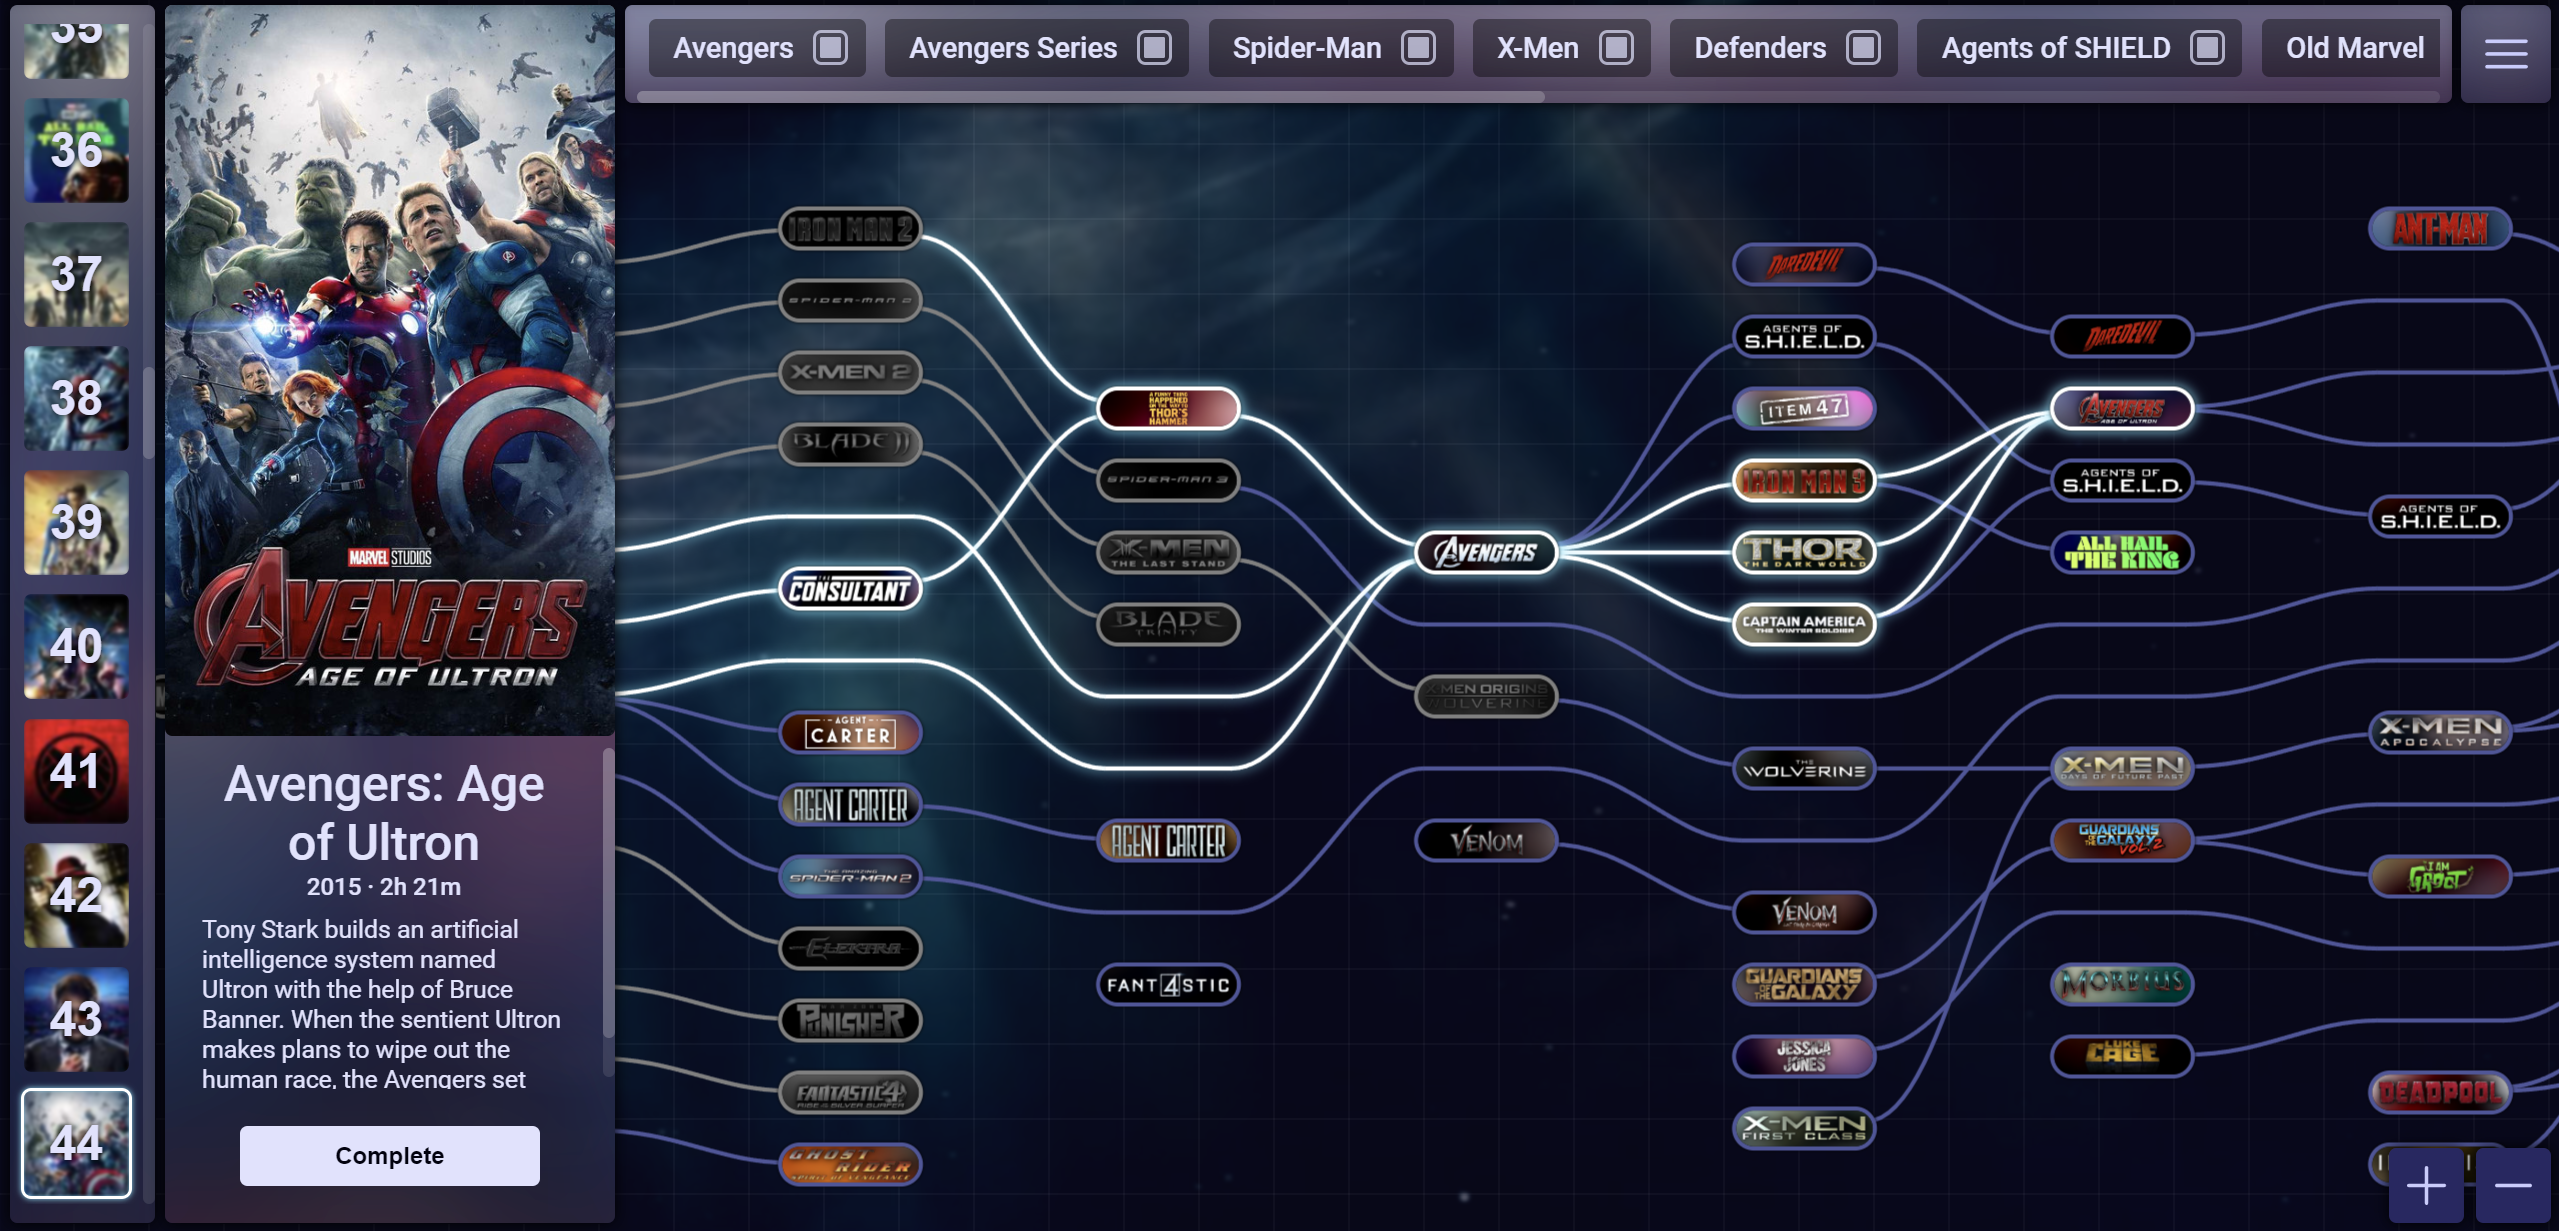The width and height of the screenshot is (2559, 1231).
Task: Open the Item 47 node
Action: 1804,408
